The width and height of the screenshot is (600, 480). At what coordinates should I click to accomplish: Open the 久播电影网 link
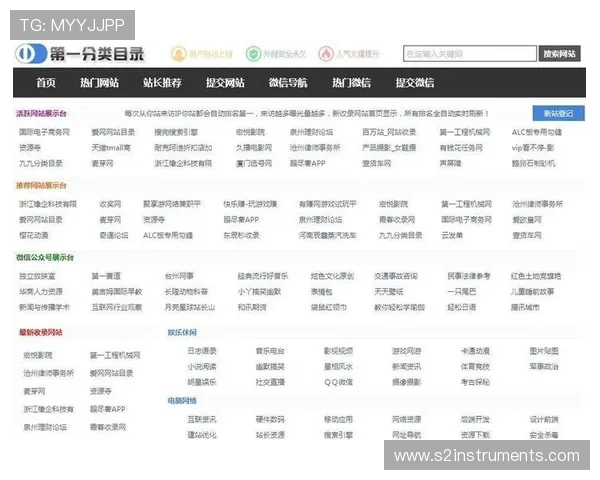pos(254,148)
